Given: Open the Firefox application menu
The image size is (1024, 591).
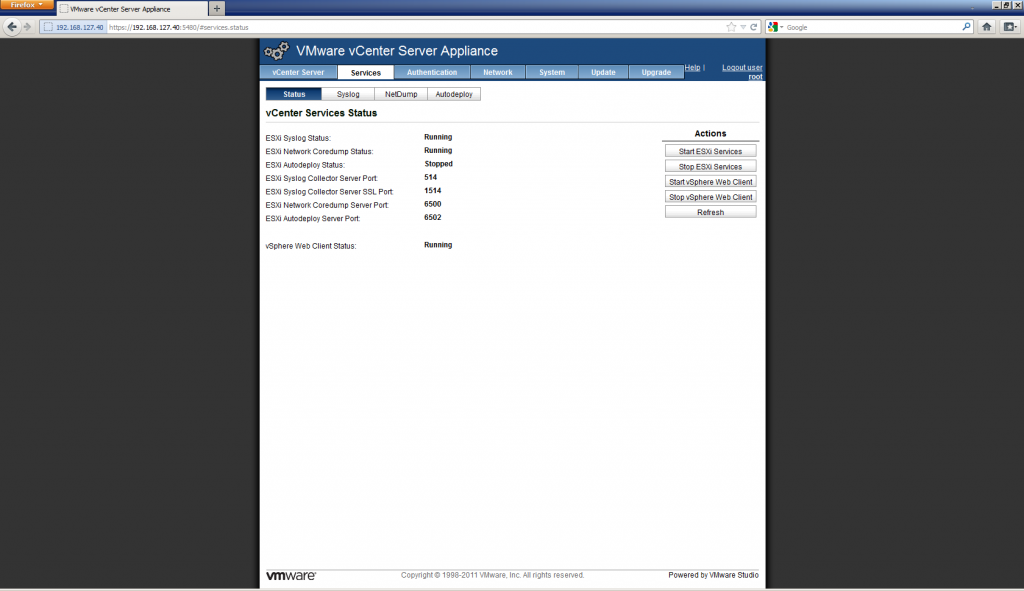Looking at the screenshot, I should 27,5.
